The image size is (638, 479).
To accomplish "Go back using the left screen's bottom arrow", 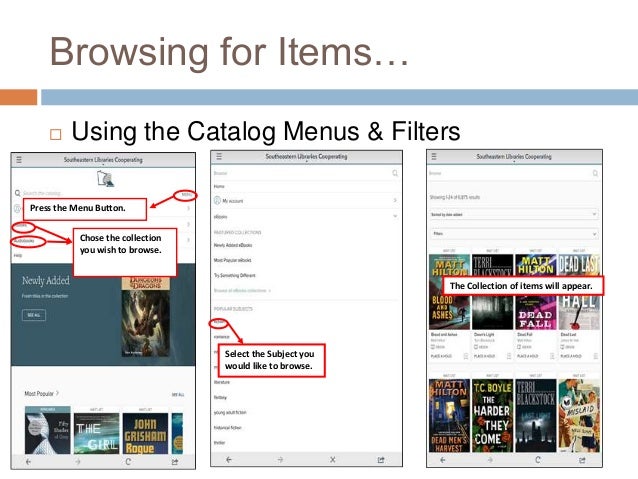I will click(28, 462).
